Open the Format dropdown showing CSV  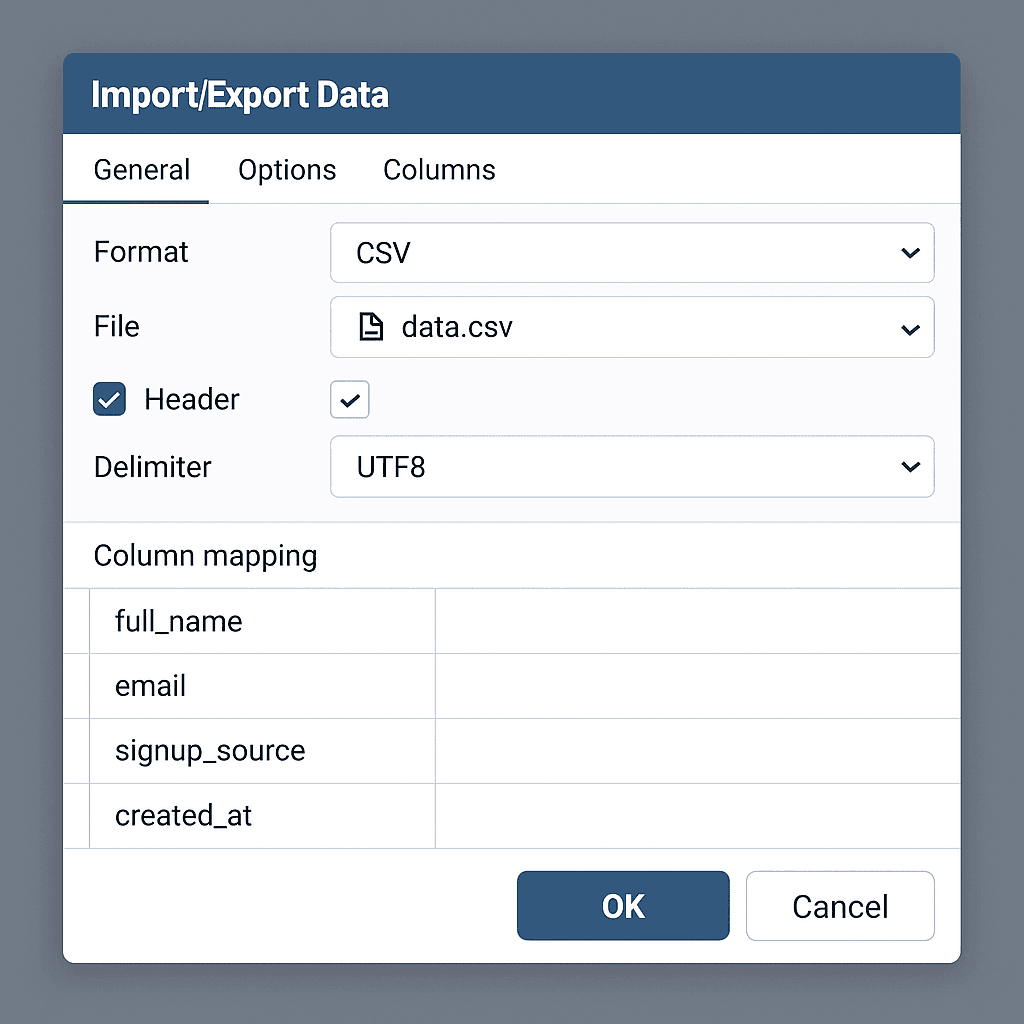[x=632, y=252]
